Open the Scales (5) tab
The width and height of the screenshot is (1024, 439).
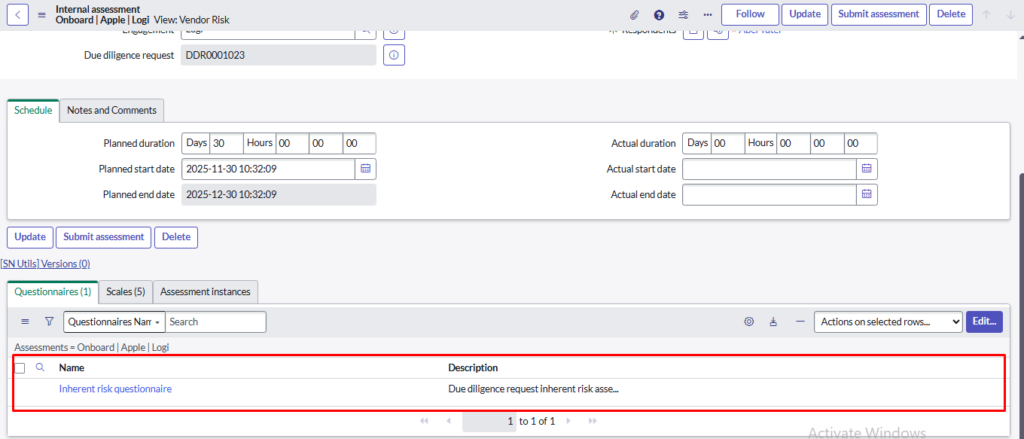click(x=126, y=291)
